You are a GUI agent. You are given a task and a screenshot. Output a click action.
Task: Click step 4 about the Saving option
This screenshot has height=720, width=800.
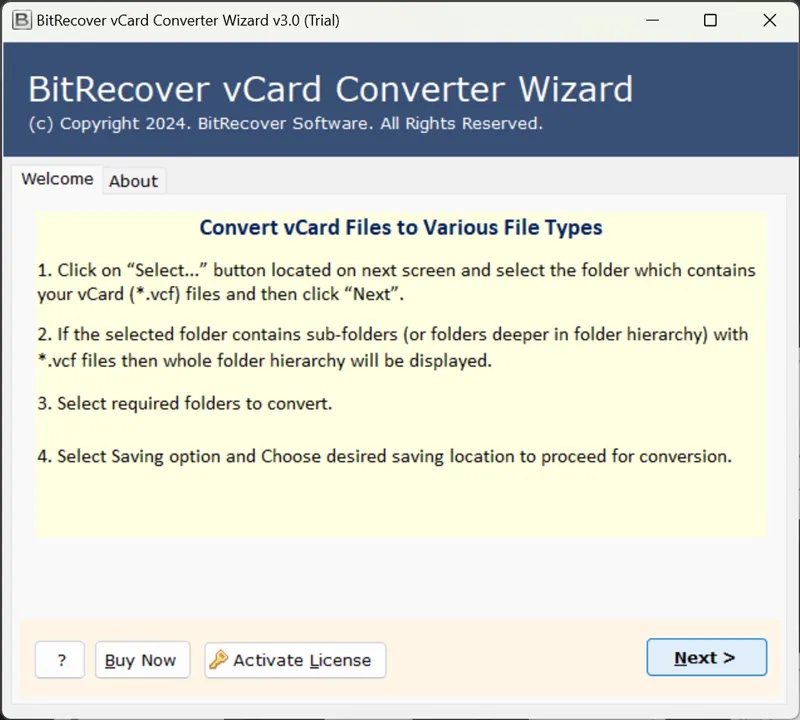click(x=385, y=456)
